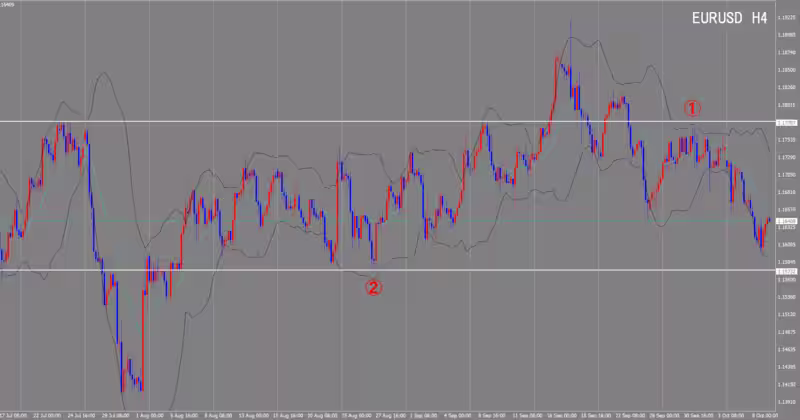The image size is (800, 420).
Task: Click the small number text in top-left corner
Action: point(8,4)
